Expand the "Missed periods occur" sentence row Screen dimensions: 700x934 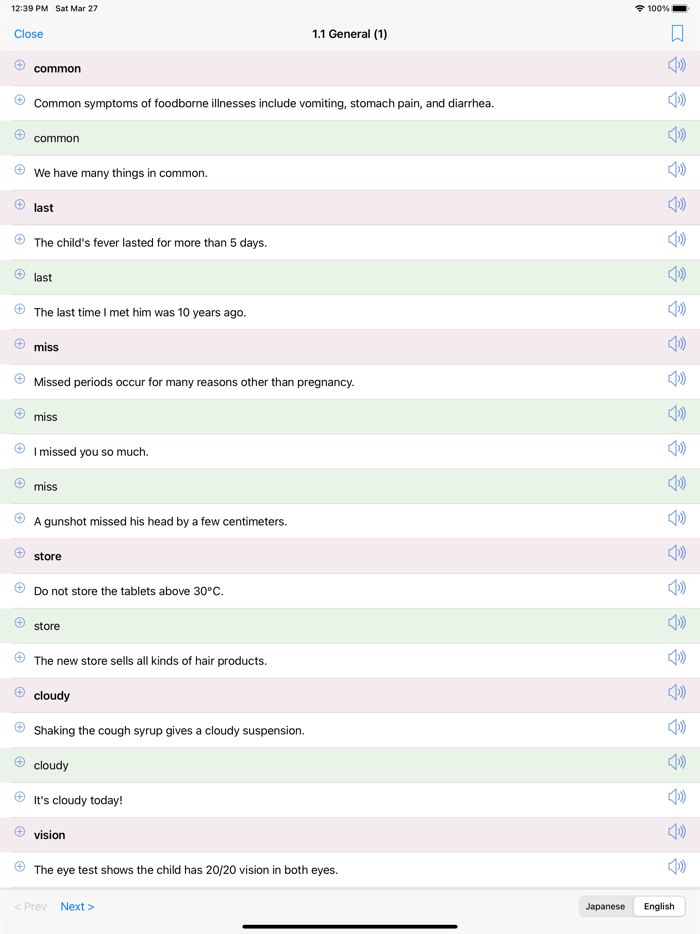(x=19, y=379)
